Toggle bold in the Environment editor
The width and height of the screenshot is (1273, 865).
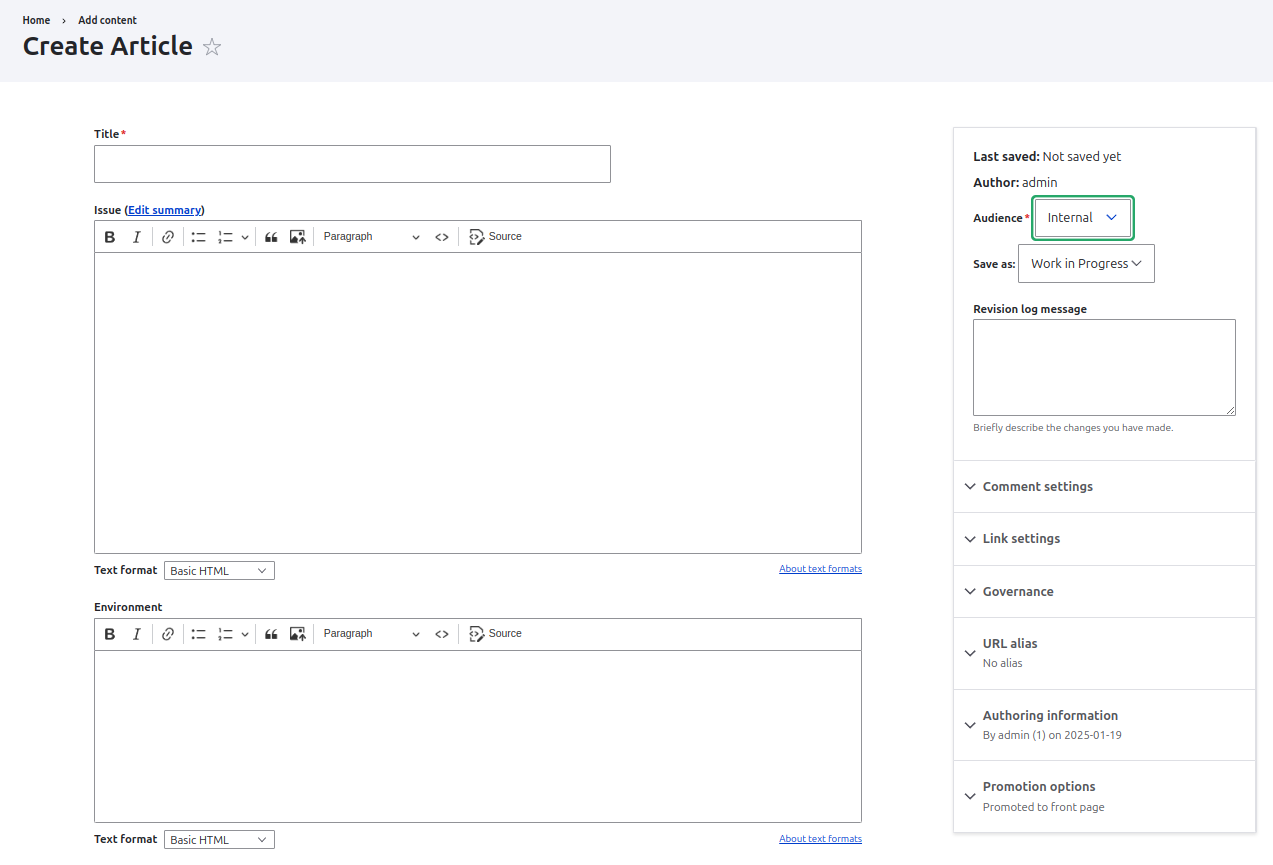pos(110,634)
